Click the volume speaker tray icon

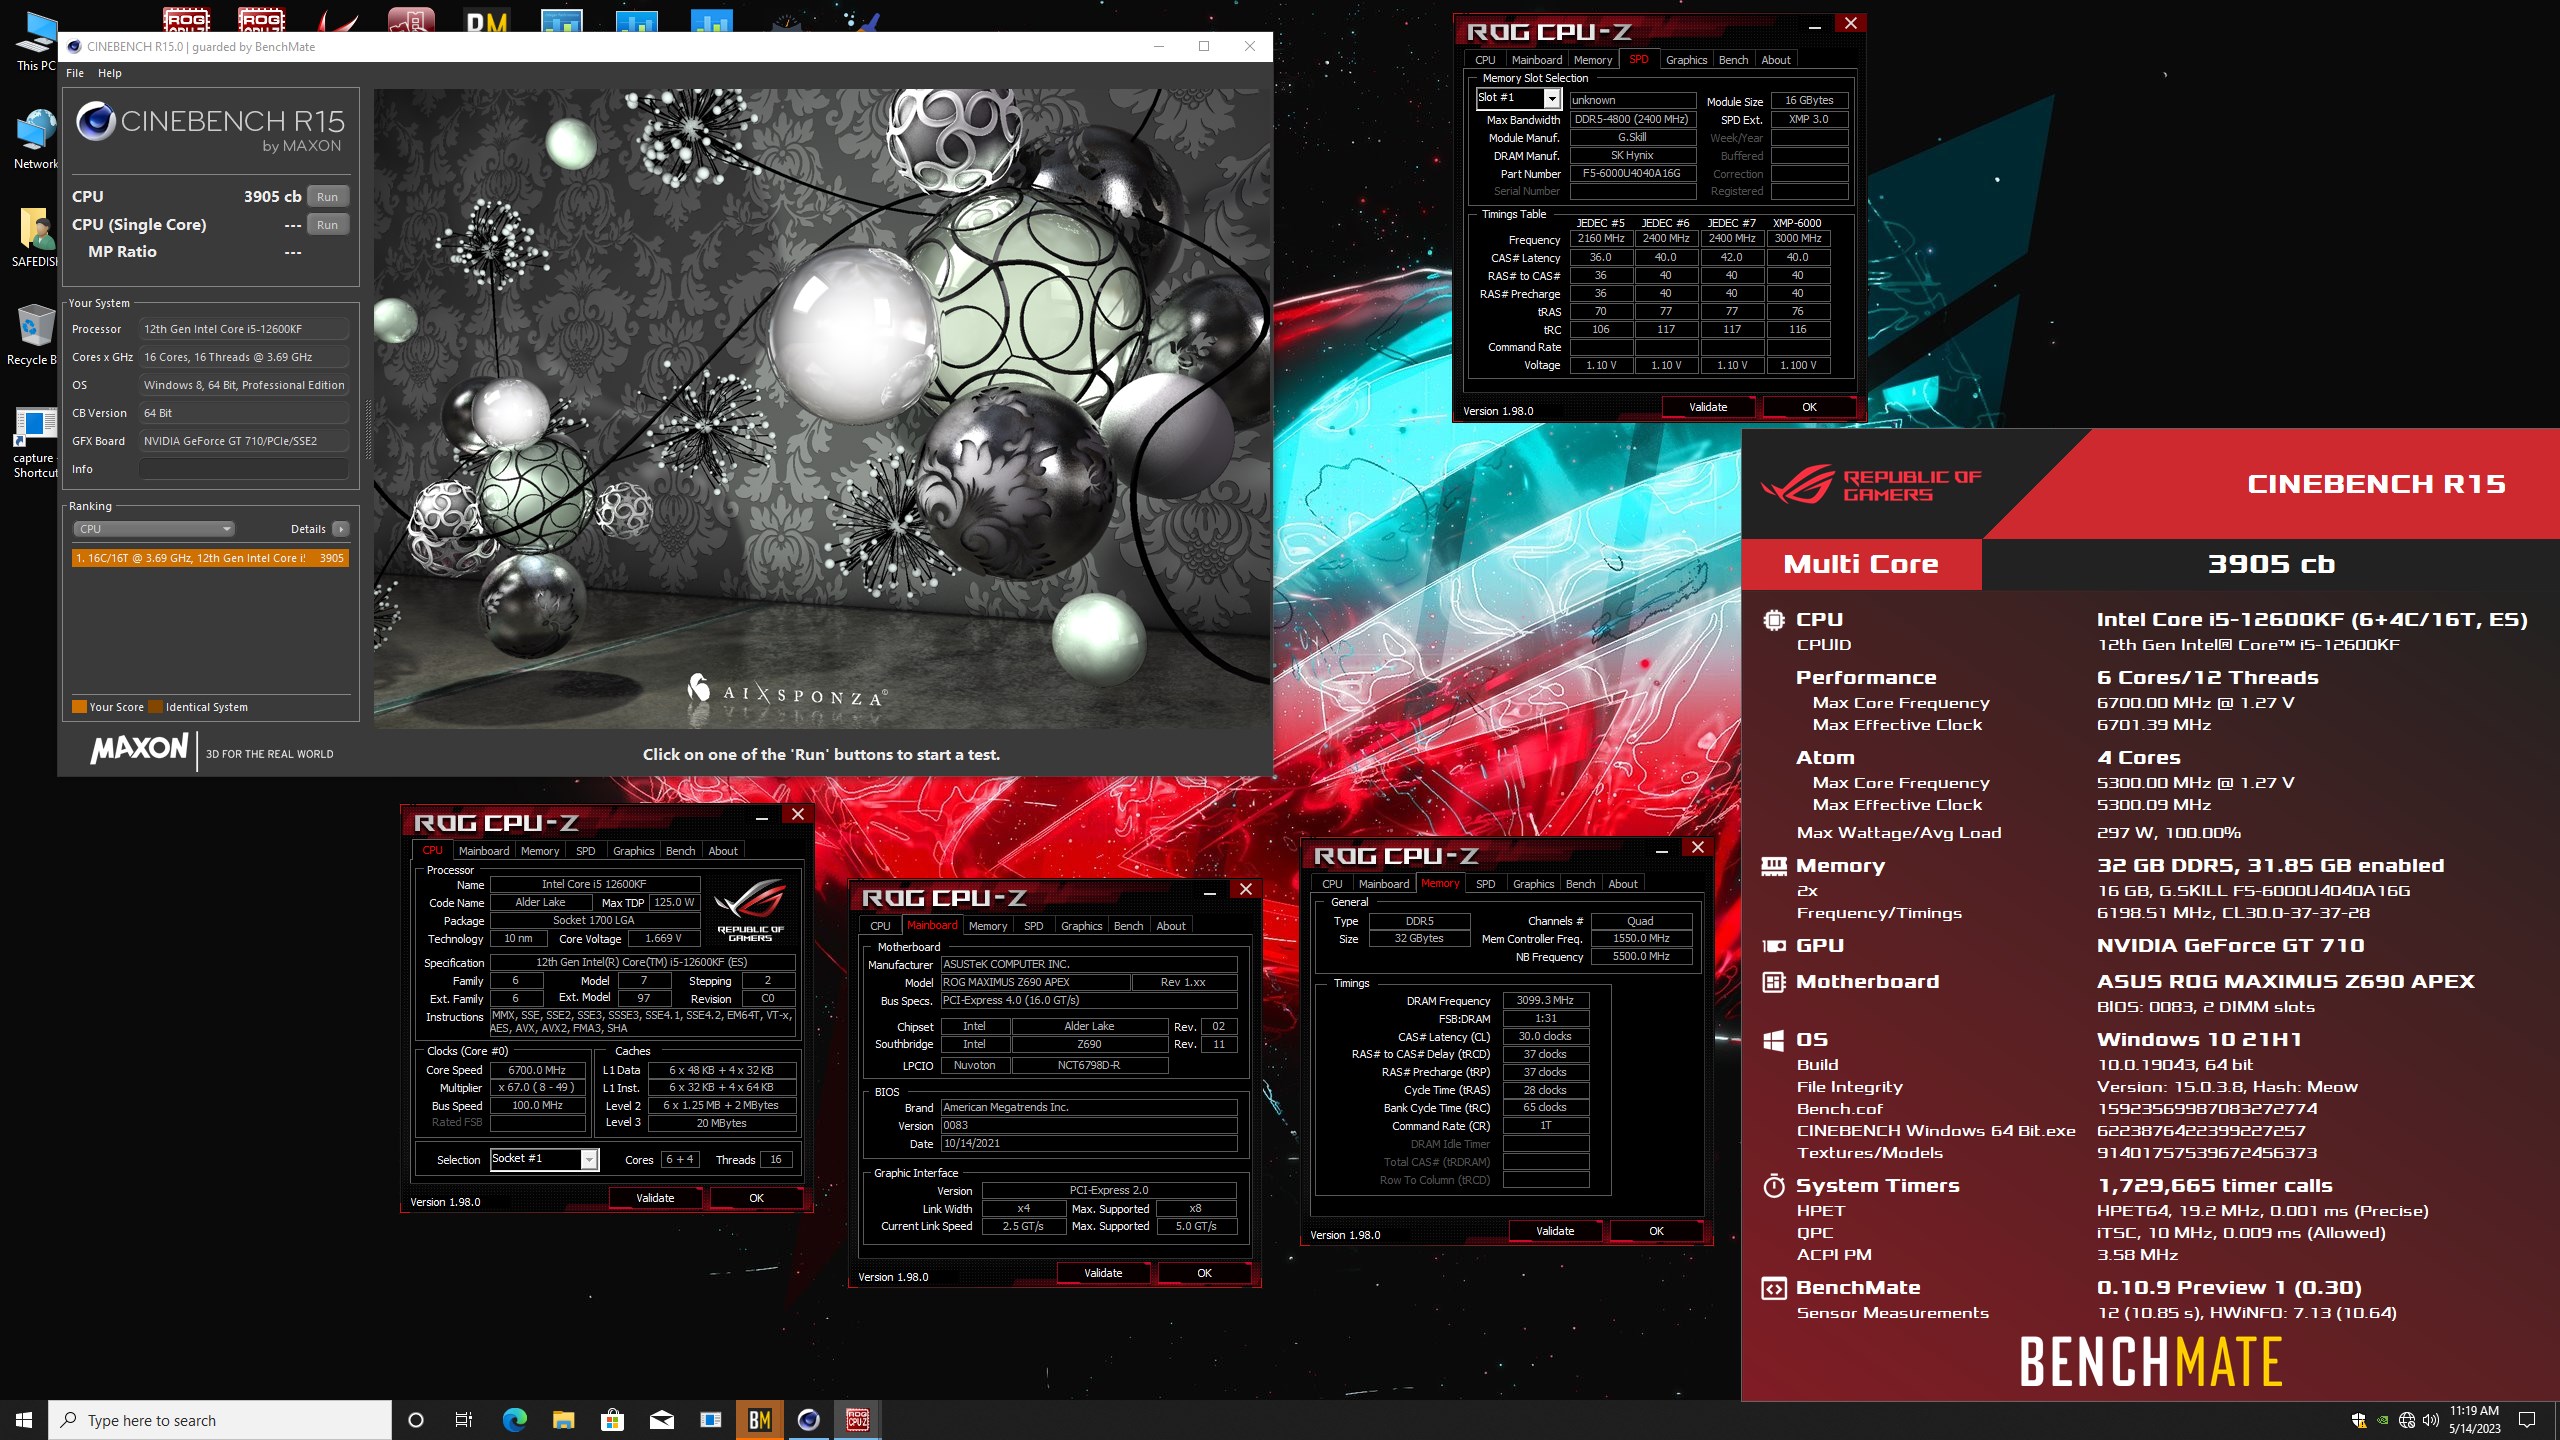pos(2431,1420)
